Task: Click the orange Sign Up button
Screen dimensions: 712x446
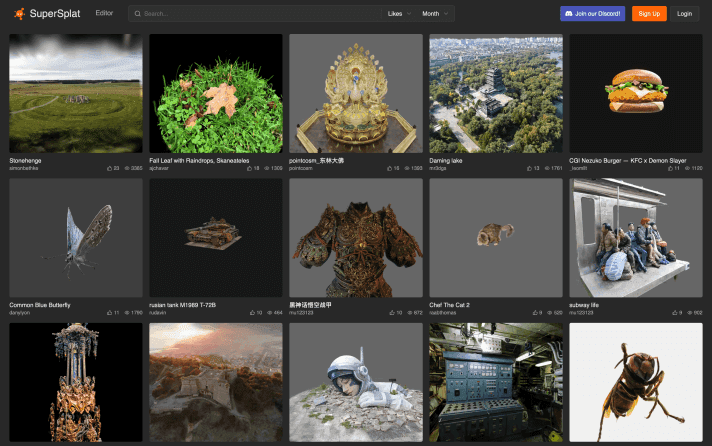Action: click(x=649, y=14)
